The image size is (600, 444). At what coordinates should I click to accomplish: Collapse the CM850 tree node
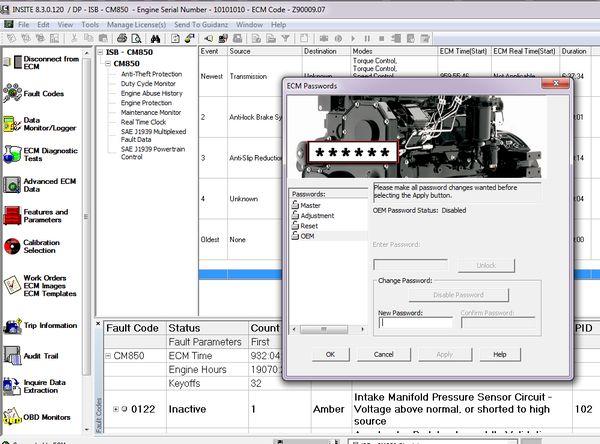click(x=108, y=64)
